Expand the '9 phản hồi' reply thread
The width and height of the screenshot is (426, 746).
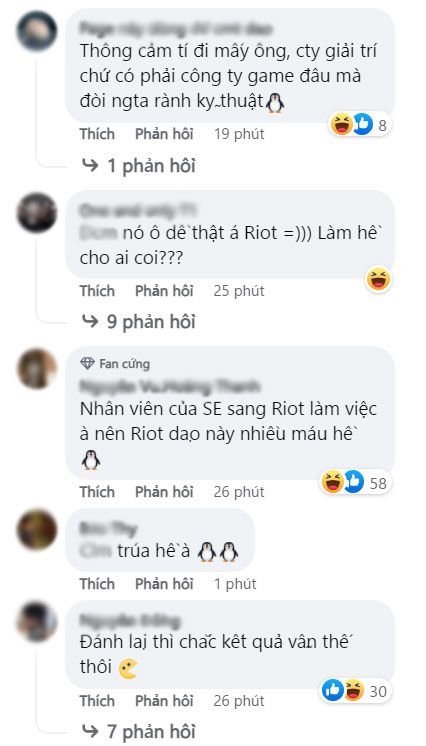tap(139, 322)
